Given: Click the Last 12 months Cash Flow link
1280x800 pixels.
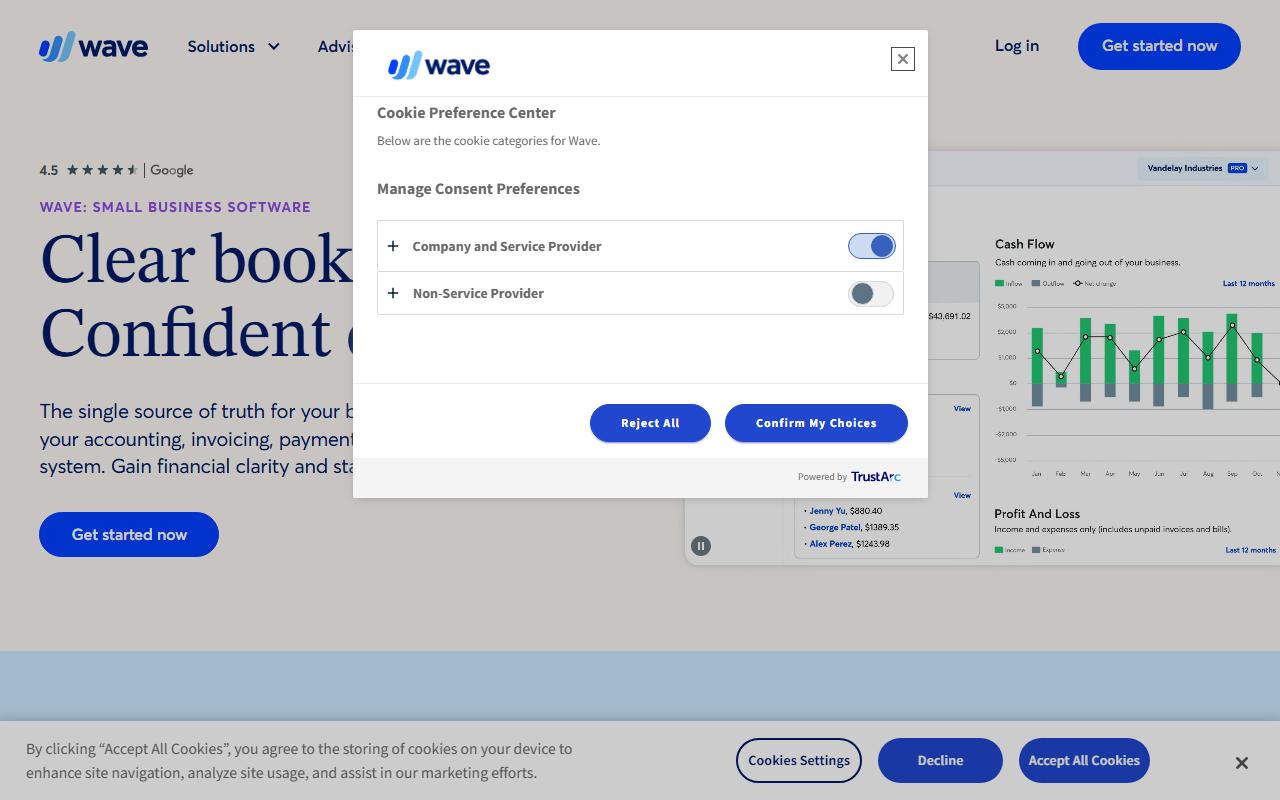Looking at the screenshot, I should pyautogui.click(x=1249, y=284).
